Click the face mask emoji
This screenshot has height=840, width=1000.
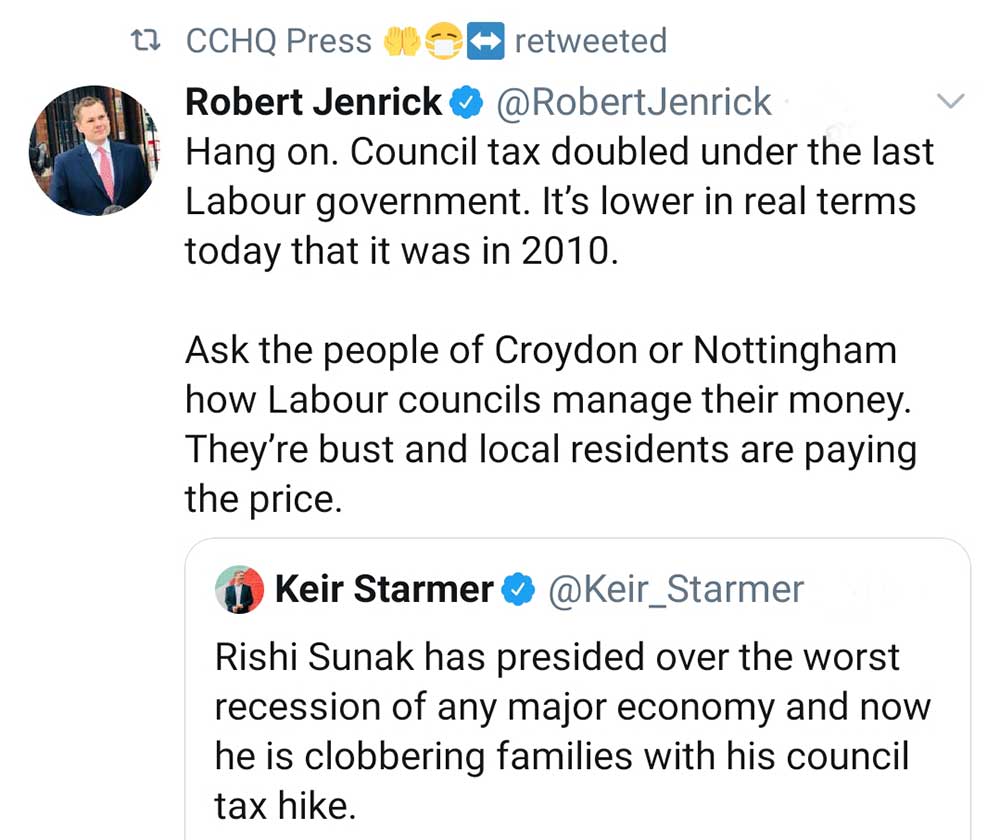pos(443,41)
